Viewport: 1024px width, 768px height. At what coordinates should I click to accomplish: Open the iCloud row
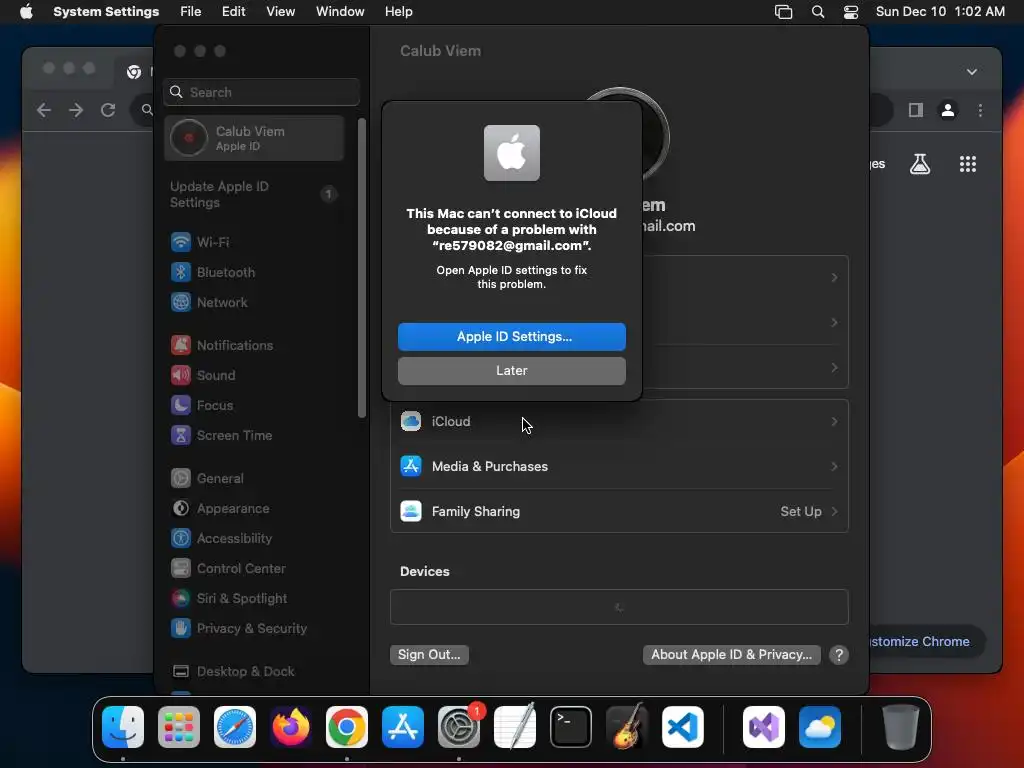pyautogui.click(x=619, y=421)
